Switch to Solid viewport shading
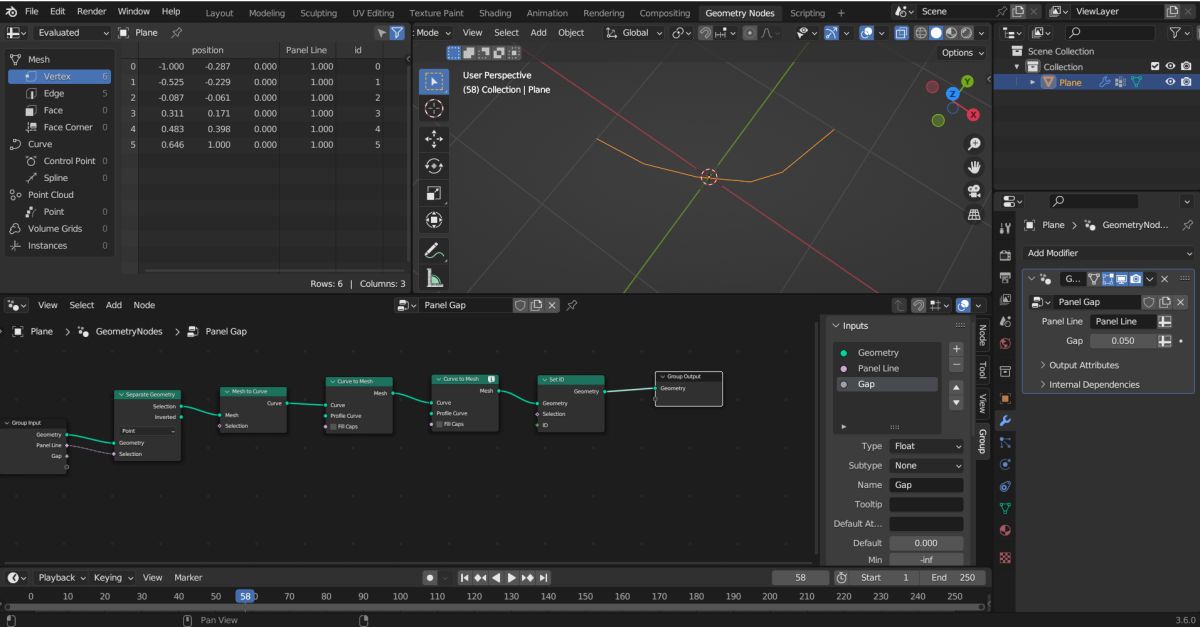The height and width of the screenshot is (627, 1200). pos(936,33)
